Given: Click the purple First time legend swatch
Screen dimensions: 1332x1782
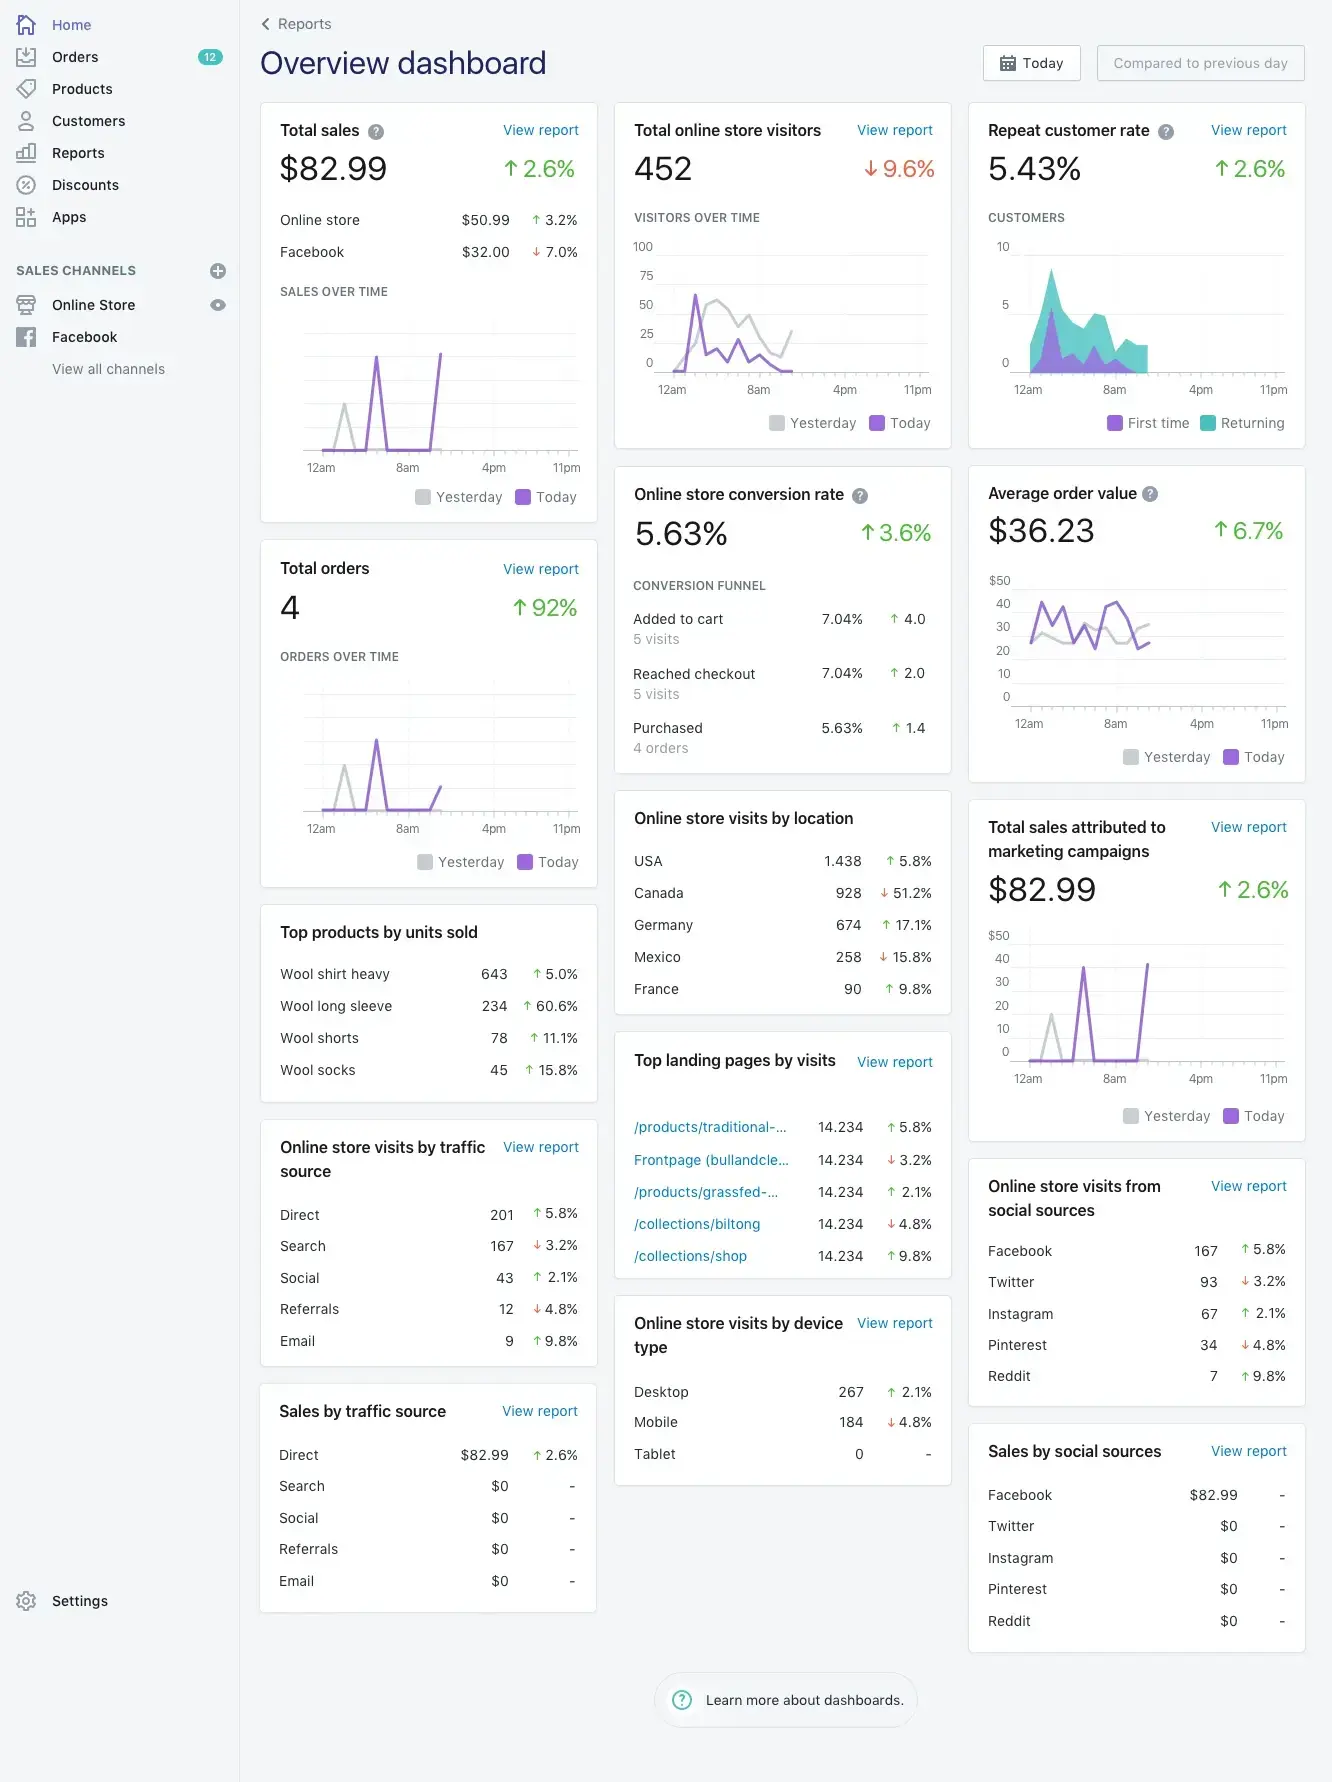Looking at the screenshot, I should [x=1115, y=423].
